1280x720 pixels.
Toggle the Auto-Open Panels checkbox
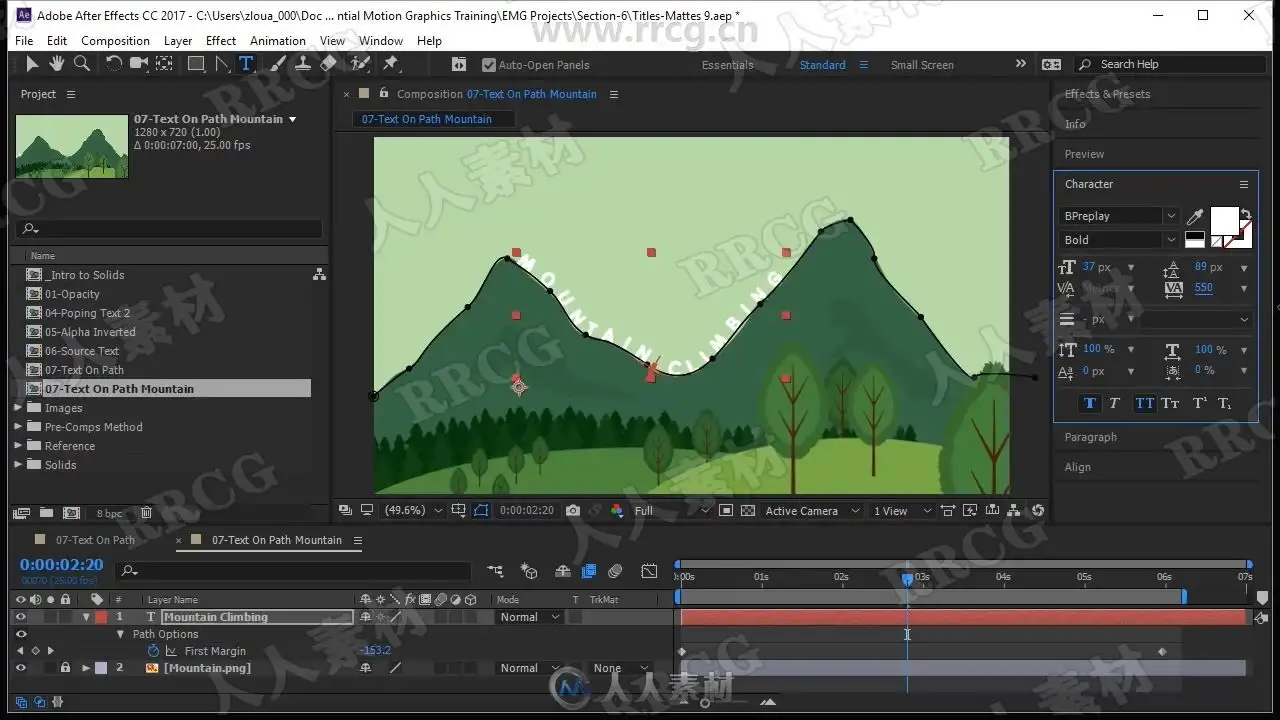click(x=489, y=65)
